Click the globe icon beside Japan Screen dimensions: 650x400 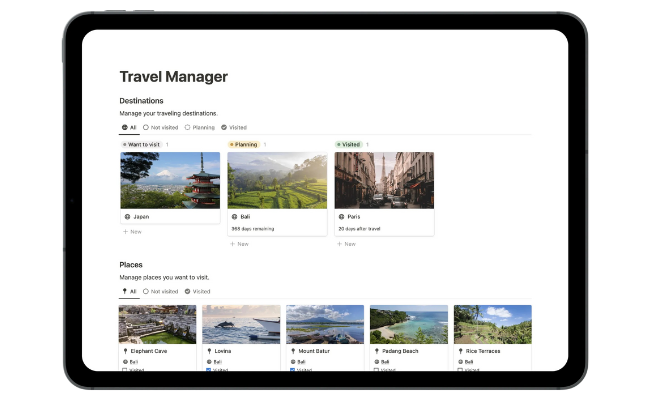coord(127,217)
